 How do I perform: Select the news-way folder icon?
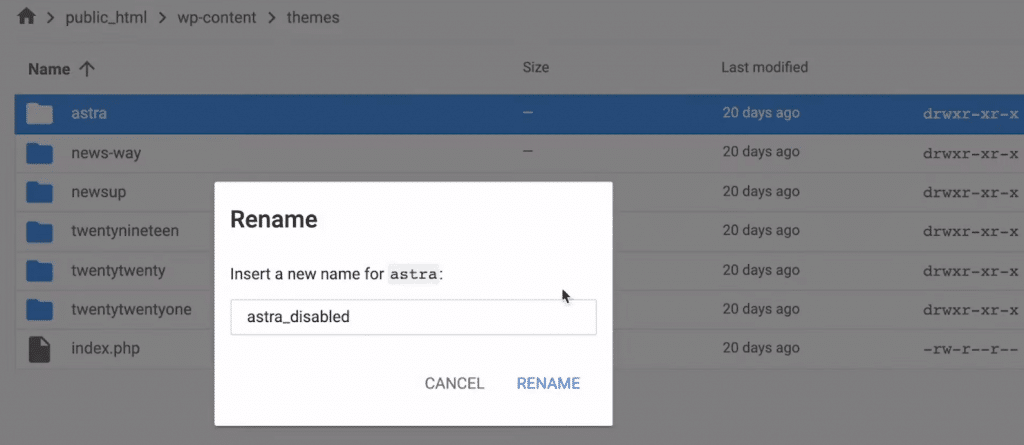(39, 154)
